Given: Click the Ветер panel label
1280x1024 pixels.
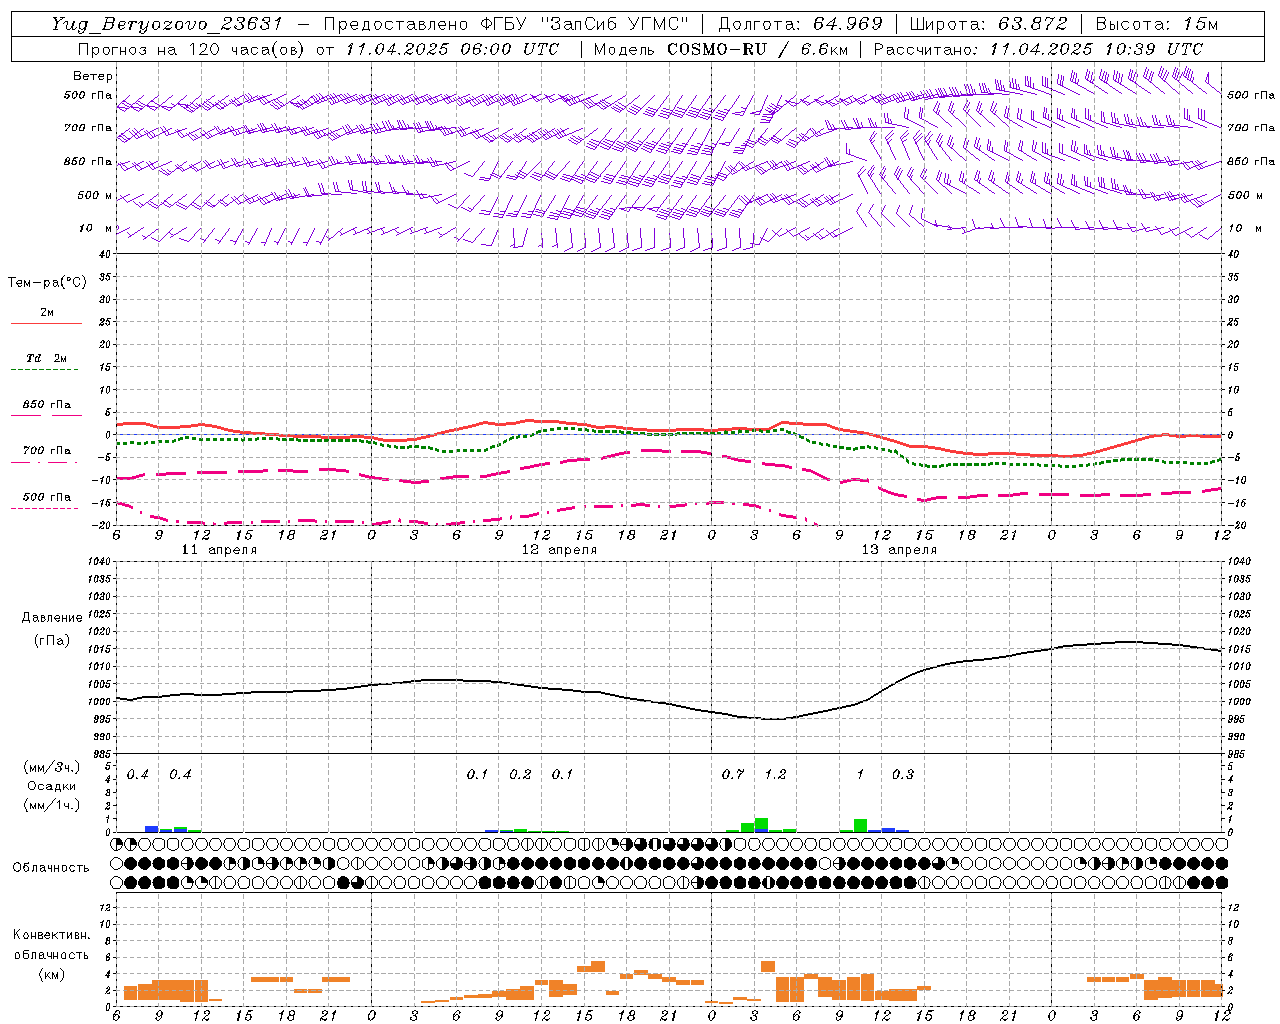Looking at the screenshot, I should pyautogui.click(x=93, y=76).
